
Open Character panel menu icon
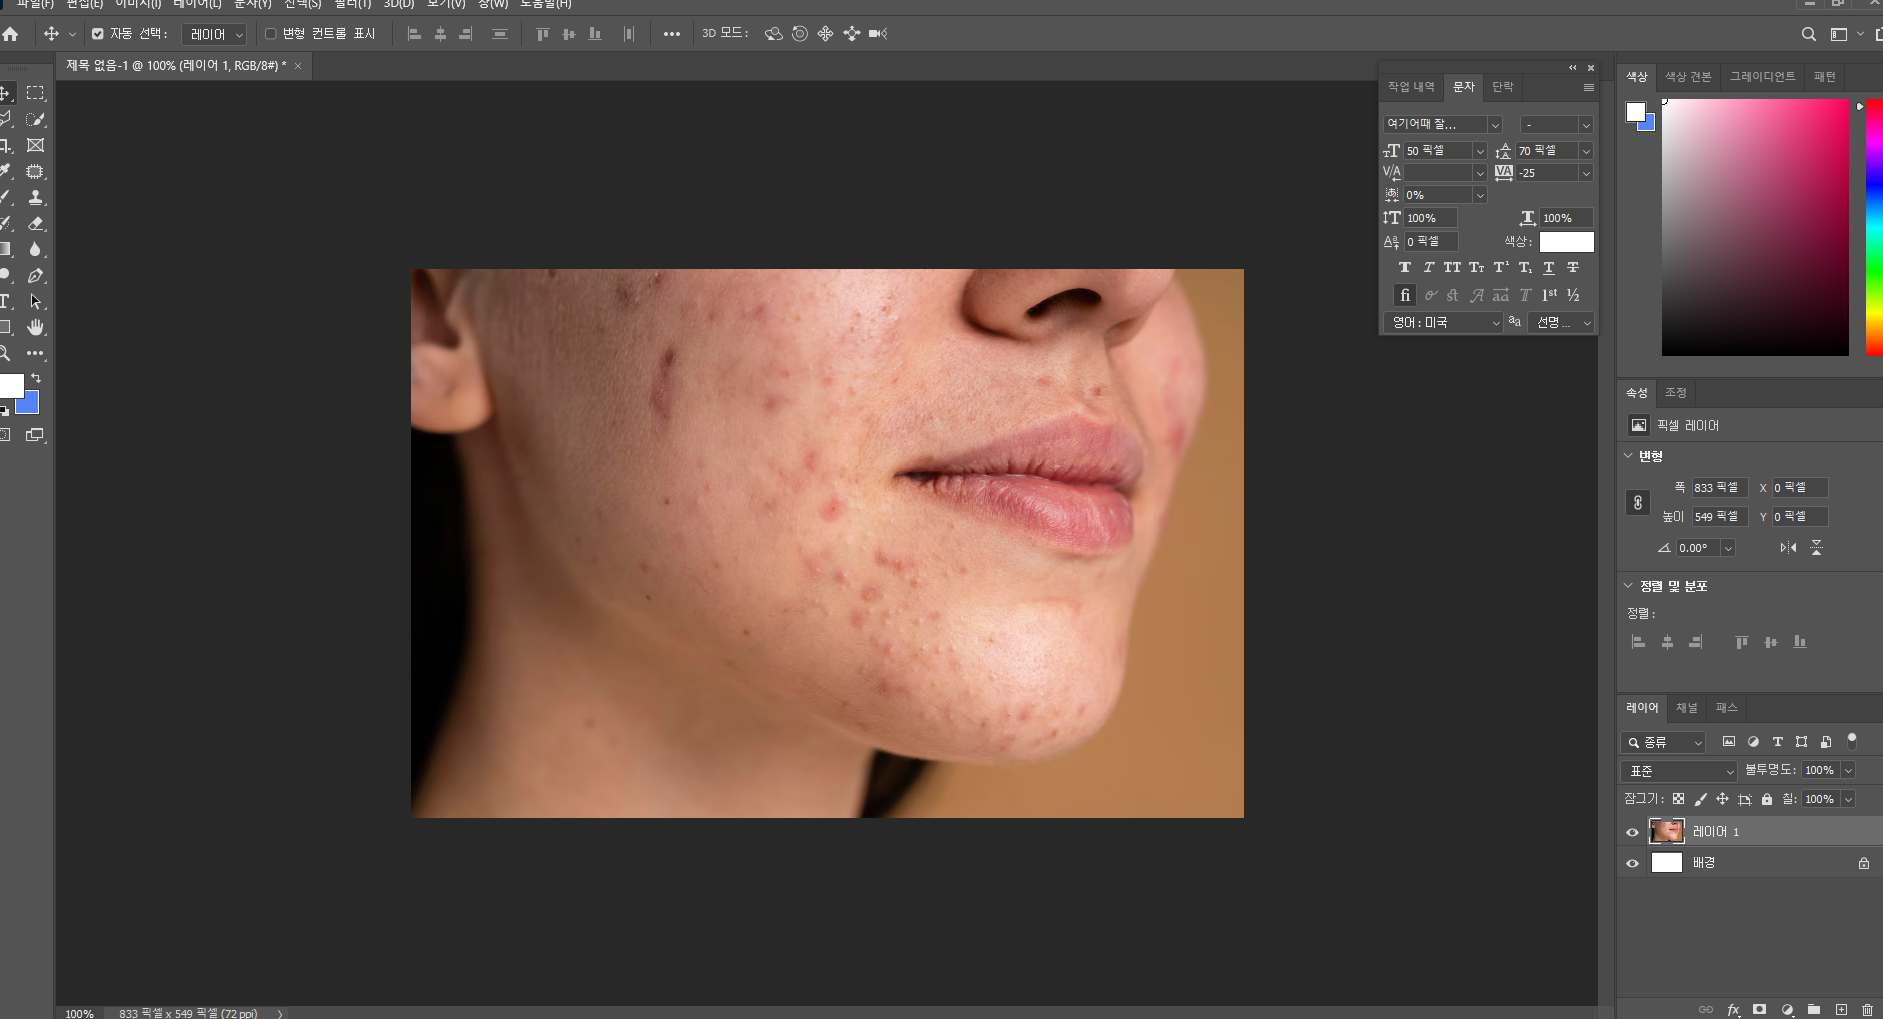pyautogui.click(x=1588, y=87)
